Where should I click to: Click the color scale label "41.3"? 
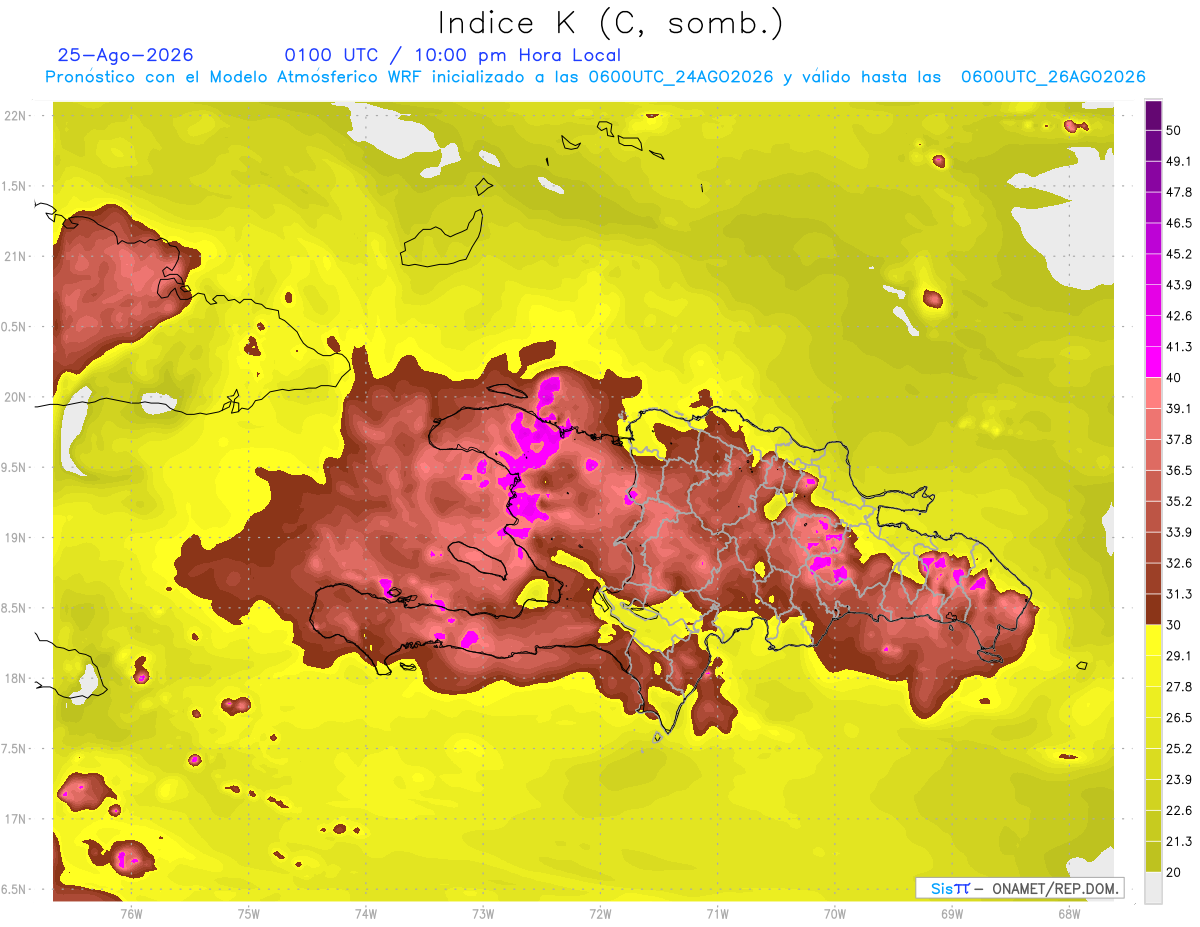click(1179, 347)
